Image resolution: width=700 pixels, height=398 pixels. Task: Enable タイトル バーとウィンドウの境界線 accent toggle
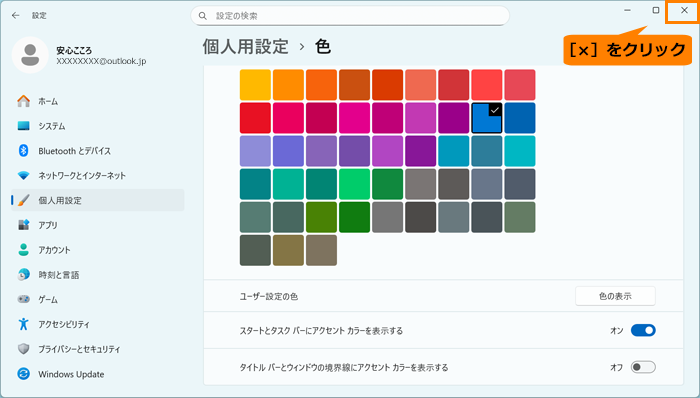pos(643,367)
